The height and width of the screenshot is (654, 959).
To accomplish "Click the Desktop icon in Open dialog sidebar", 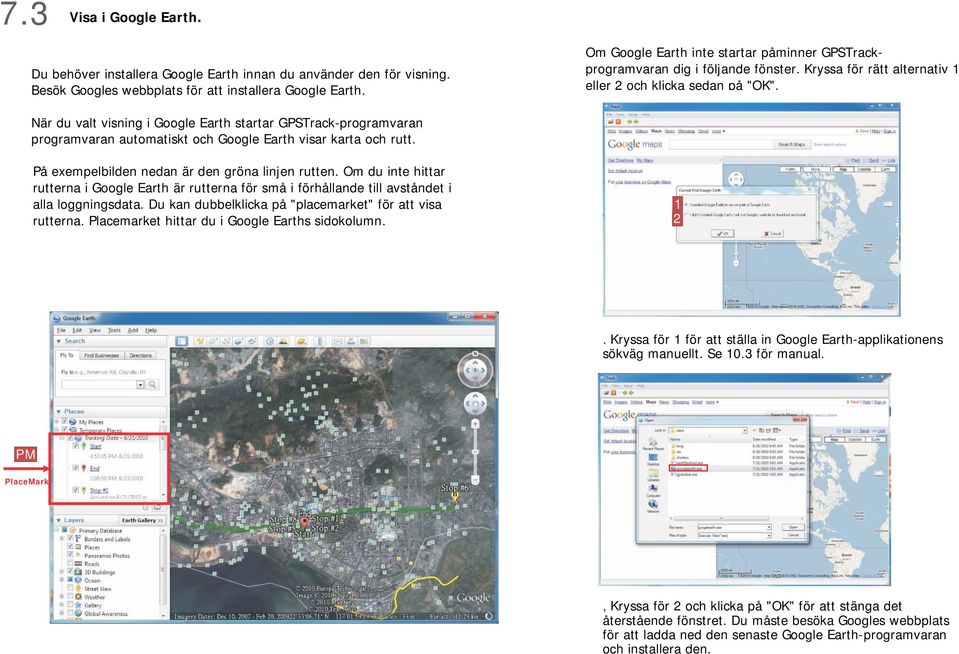I will pyautogui.click(x=653, y=458).
